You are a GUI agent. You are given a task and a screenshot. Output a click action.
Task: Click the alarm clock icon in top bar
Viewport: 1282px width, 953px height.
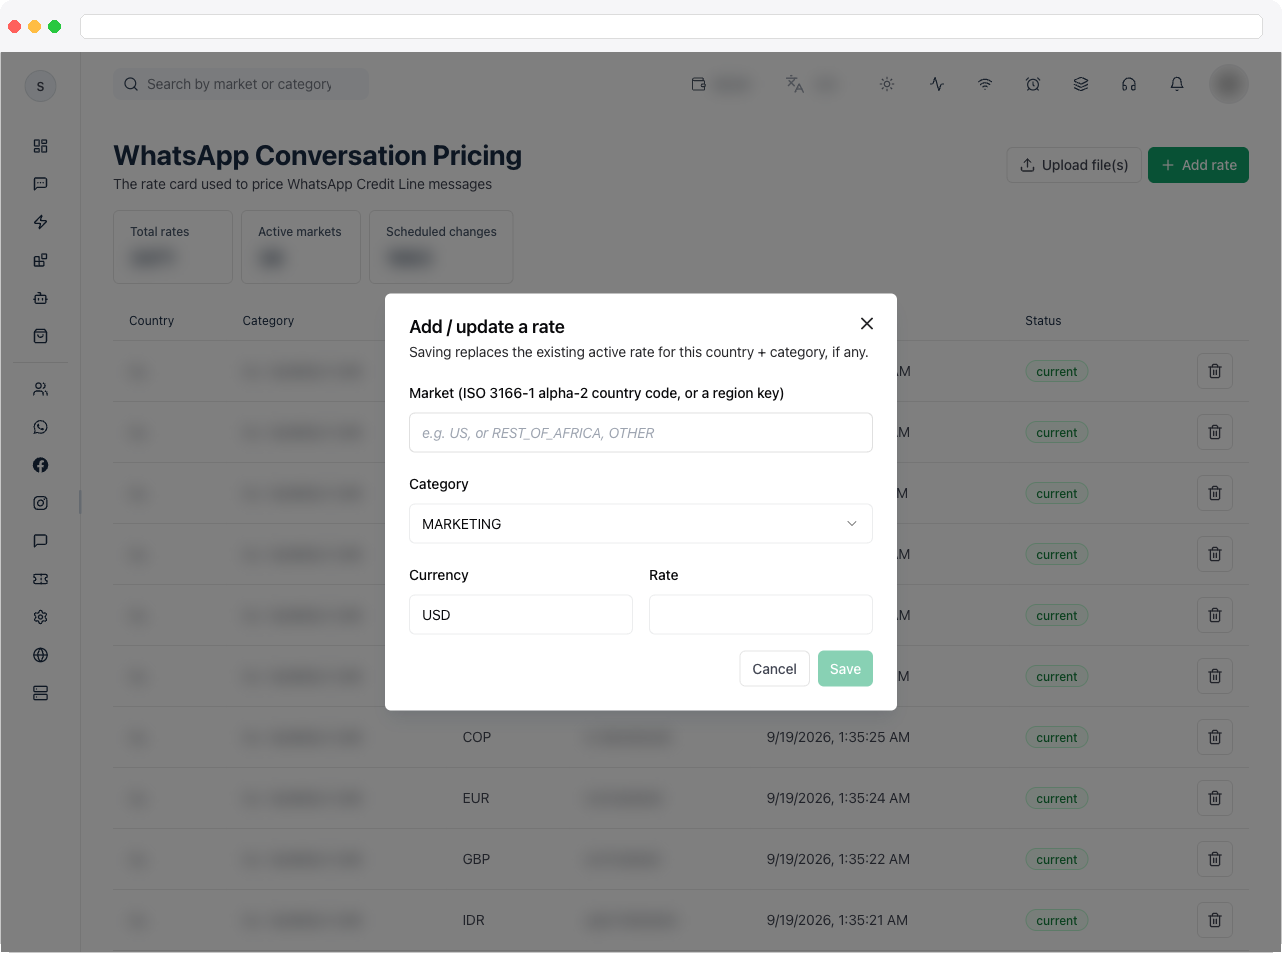click(x=1033, y=84)
